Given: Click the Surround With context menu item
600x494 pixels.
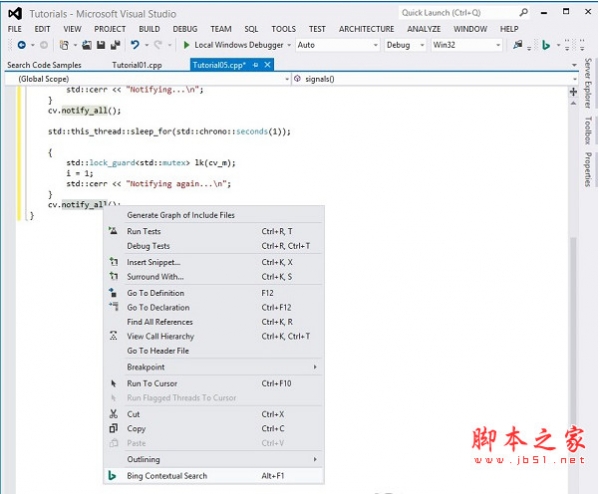Looking at the screenshot, I should point(214,277).
